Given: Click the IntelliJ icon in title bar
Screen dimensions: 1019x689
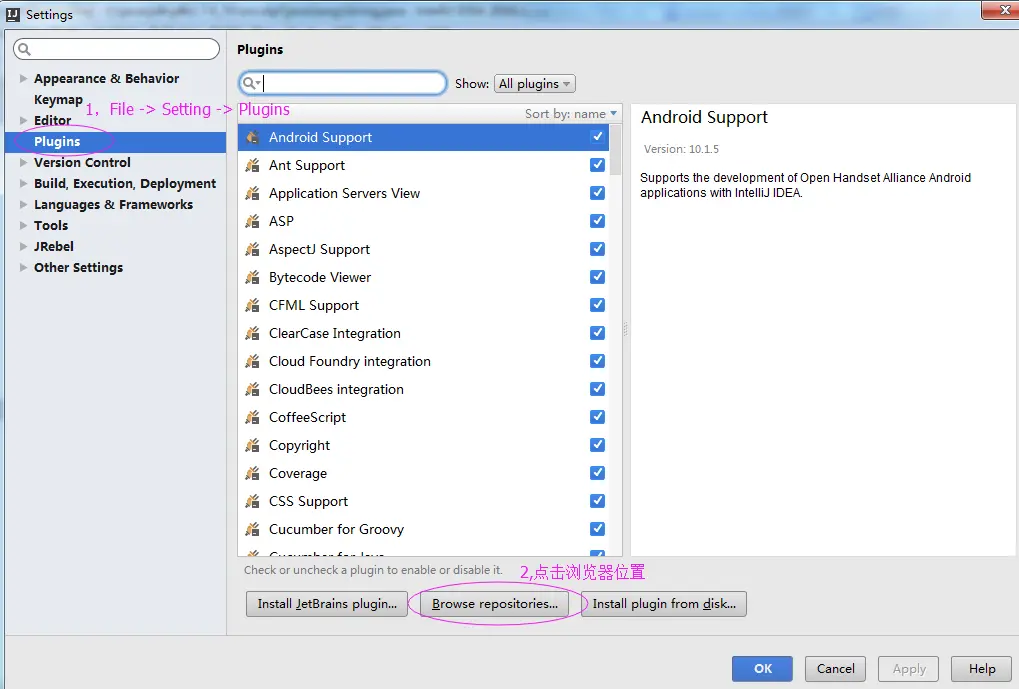Looking at the screenshot, I should point(13,14).
